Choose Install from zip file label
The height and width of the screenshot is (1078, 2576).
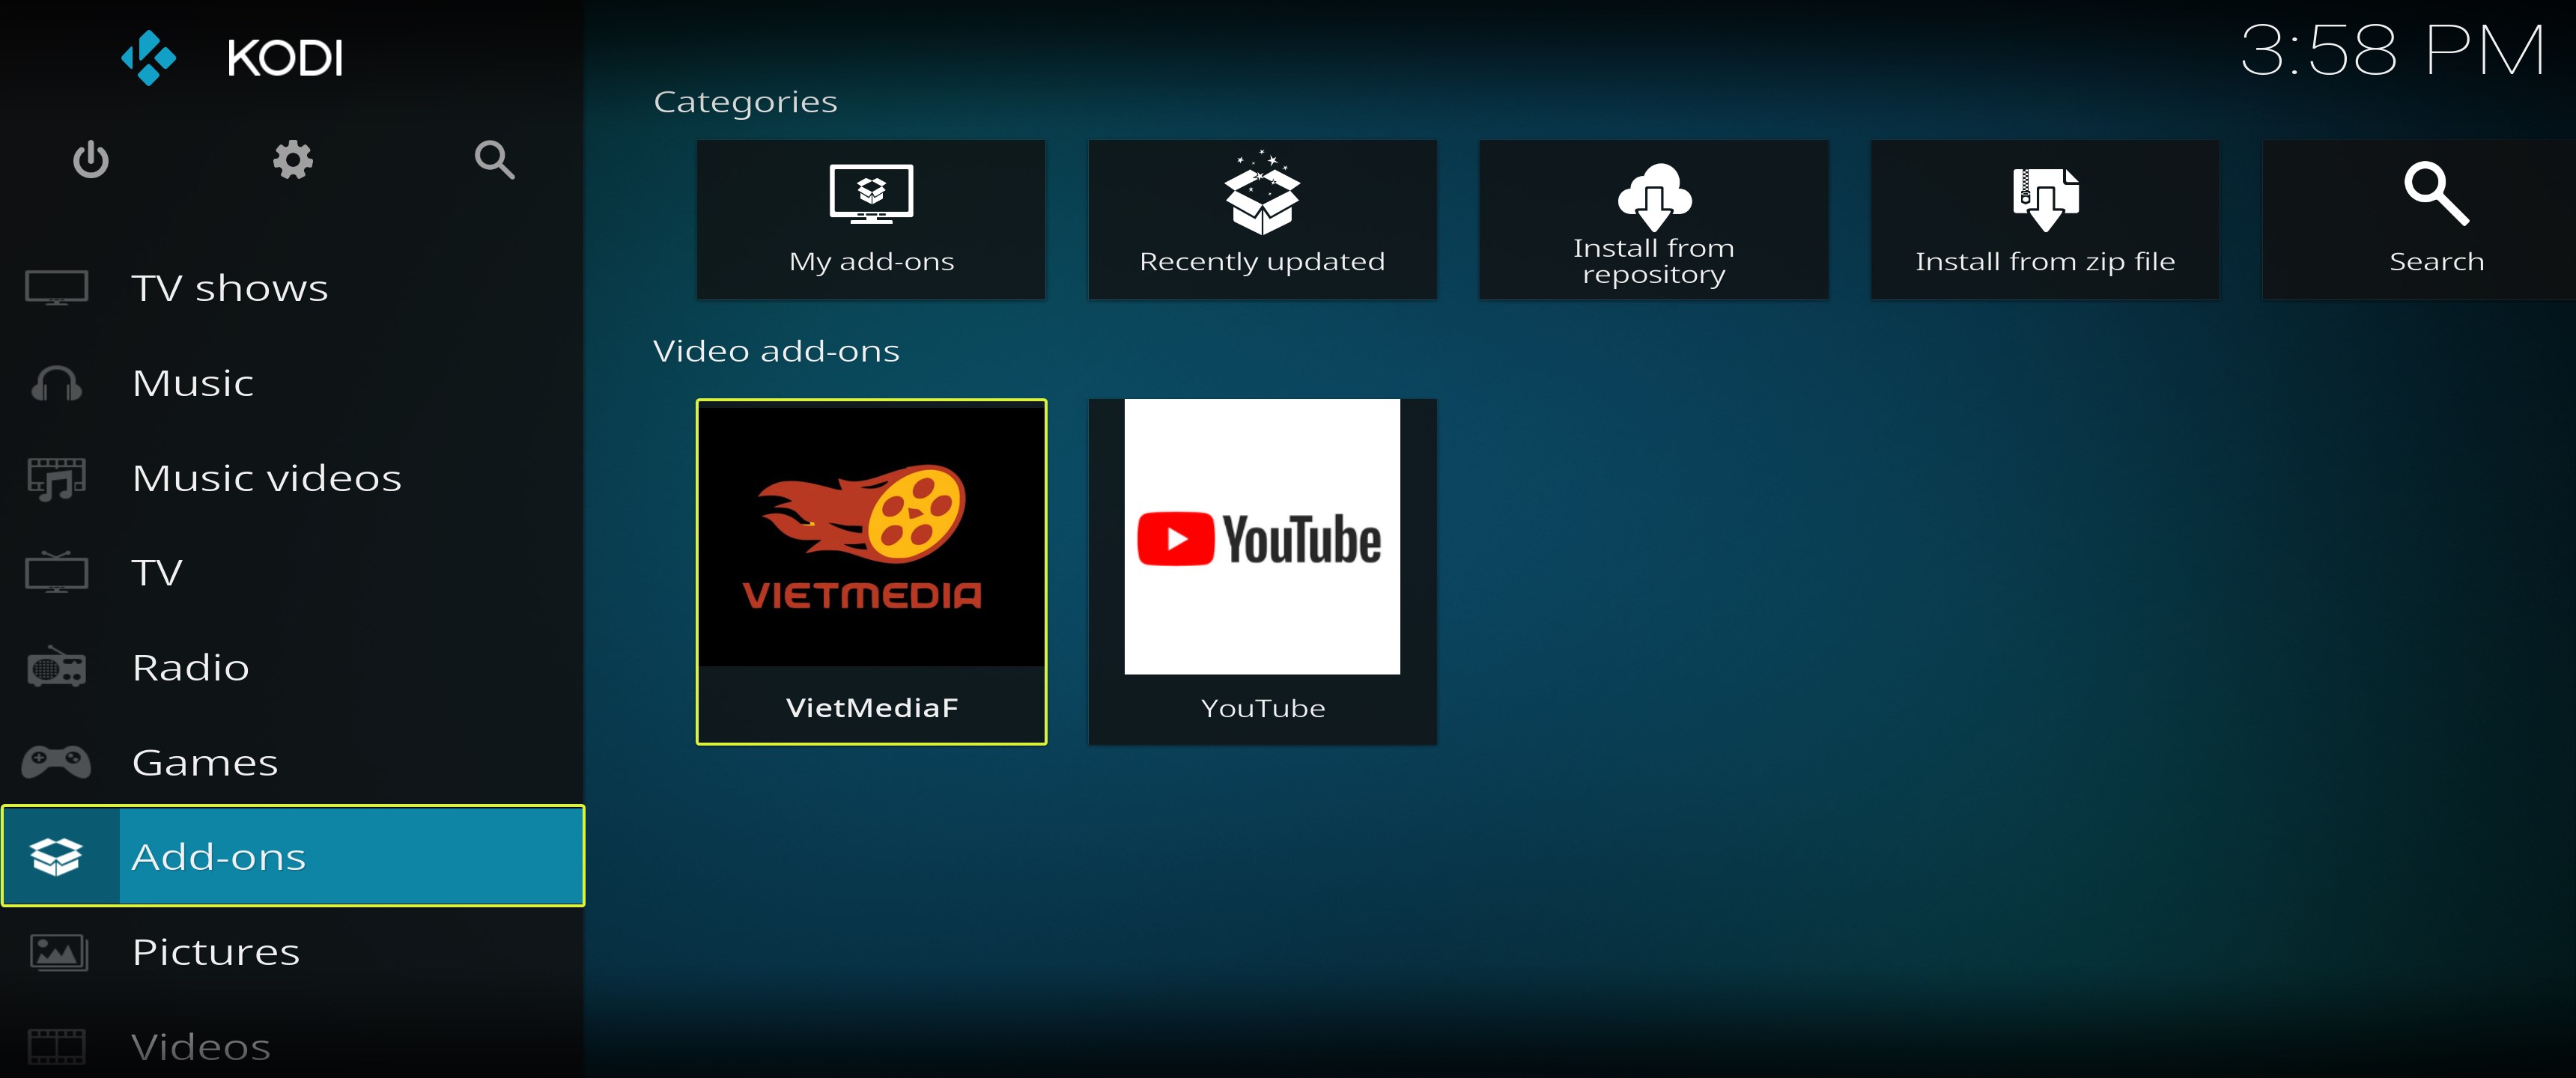[x=2045, y=262]
